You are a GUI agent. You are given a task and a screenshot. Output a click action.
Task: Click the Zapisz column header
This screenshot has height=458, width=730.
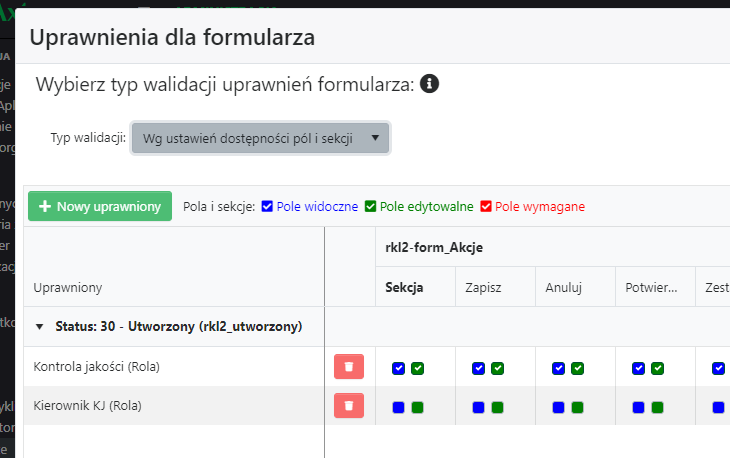tap(483, 287)
